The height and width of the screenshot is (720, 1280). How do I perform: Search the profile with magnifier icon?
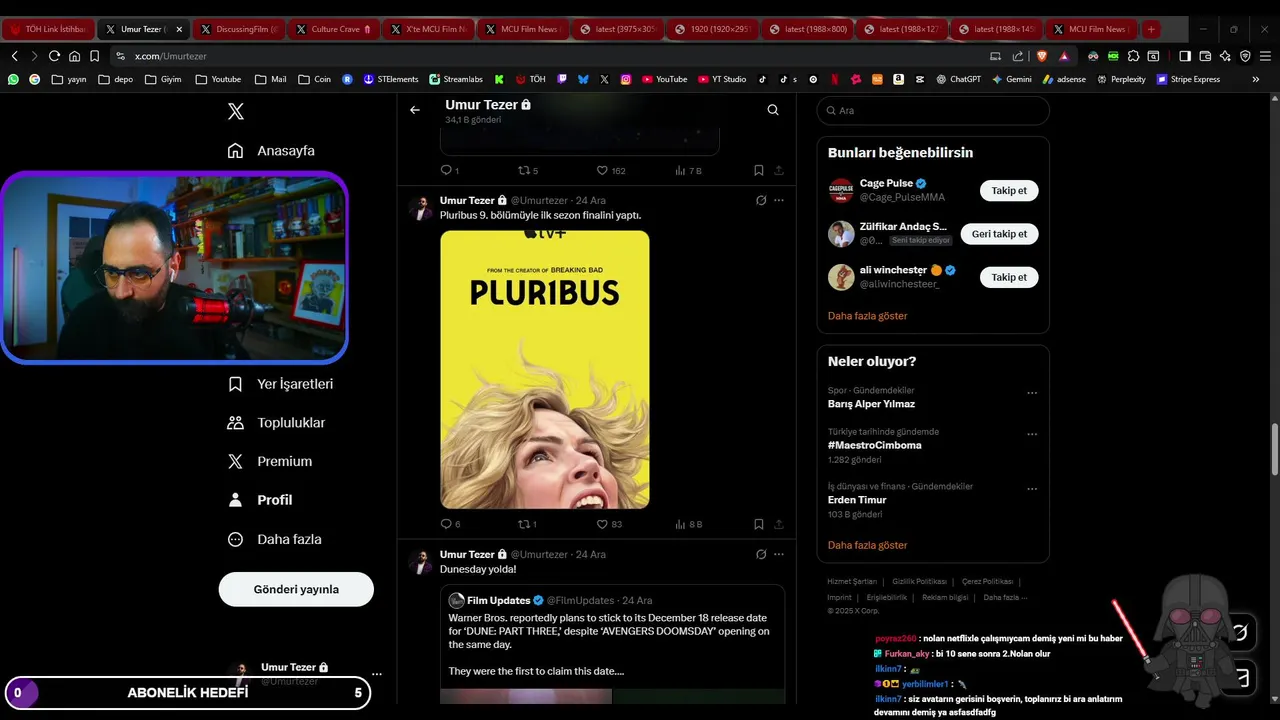(773, 110)
